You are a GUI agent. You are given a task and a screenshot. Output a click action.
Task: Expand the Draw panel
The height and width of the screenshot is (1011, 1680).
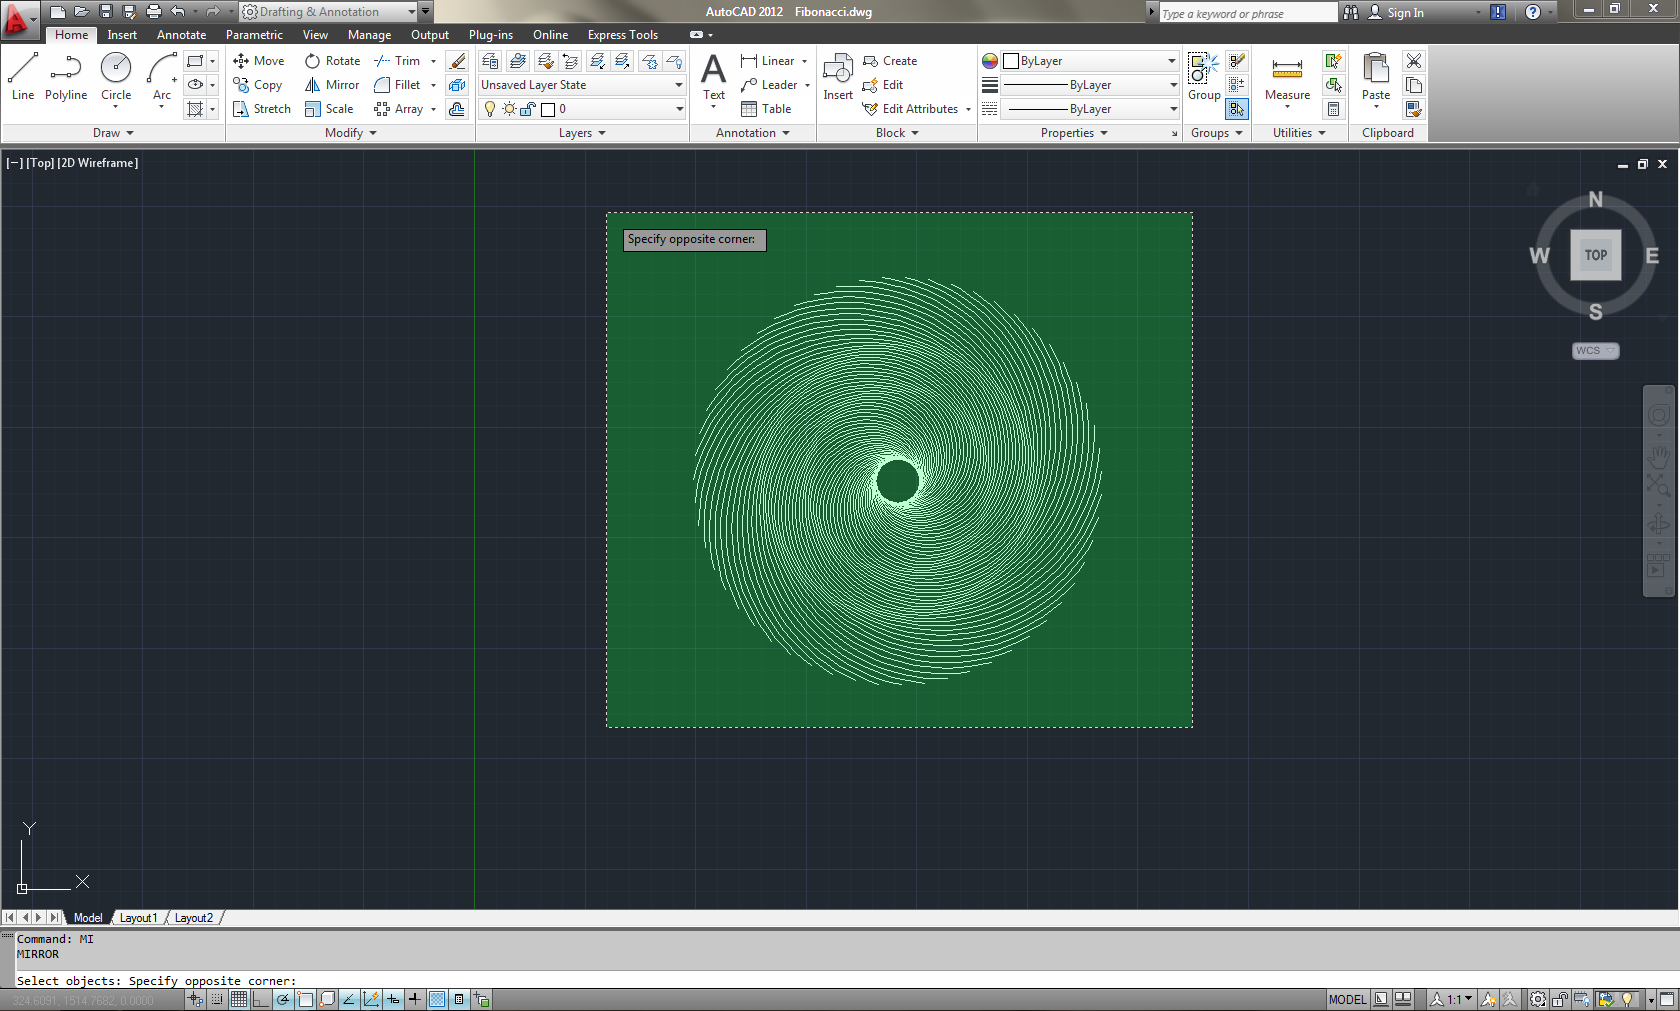coord(113,133)
